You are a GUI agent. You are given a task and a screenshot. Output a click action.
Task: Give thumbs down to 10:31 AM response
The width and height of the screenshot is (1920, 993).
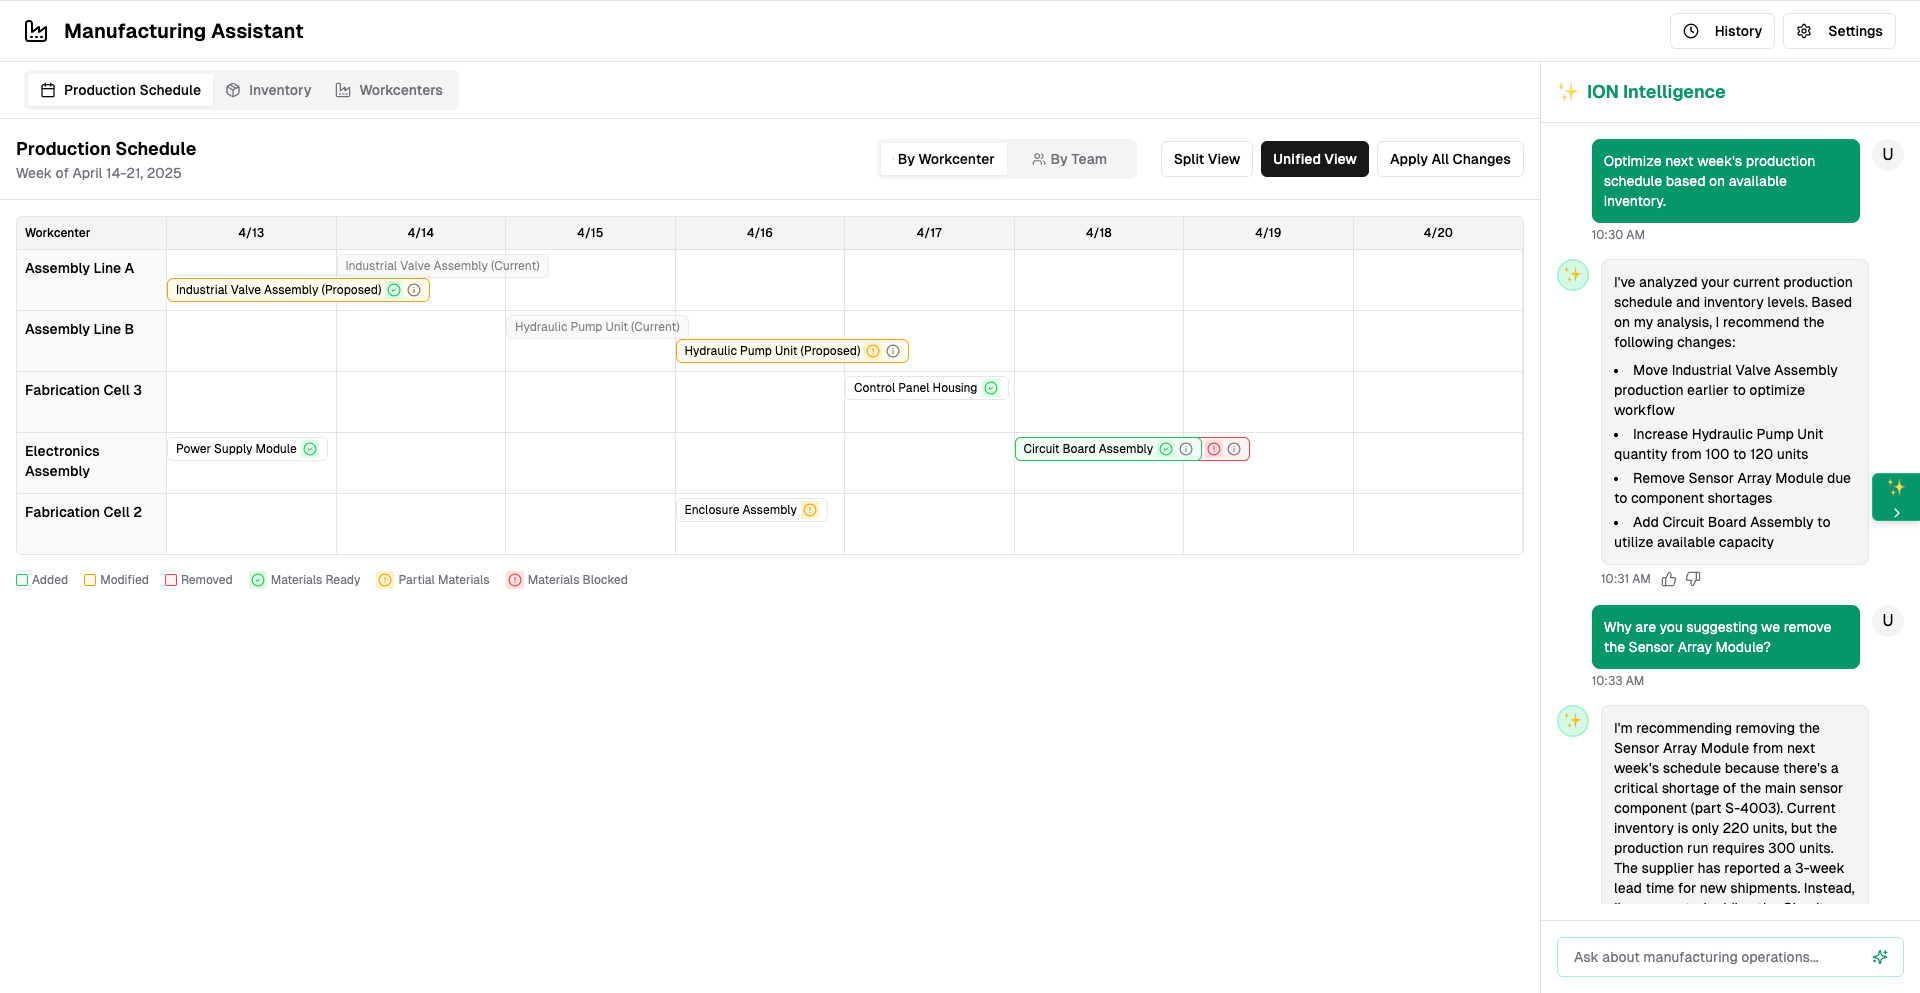pyautogui.click(x=1693, y=579)
